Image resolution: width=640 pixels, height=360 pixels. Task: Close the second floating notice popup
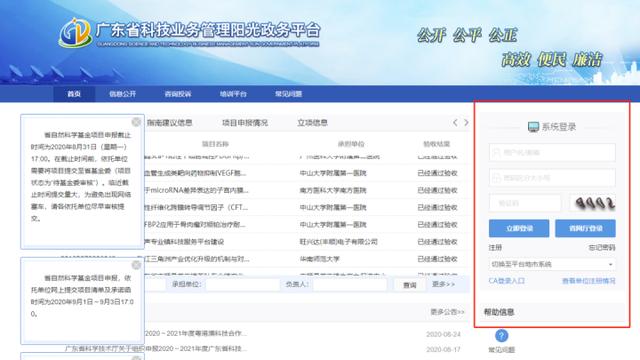point(136,265)
